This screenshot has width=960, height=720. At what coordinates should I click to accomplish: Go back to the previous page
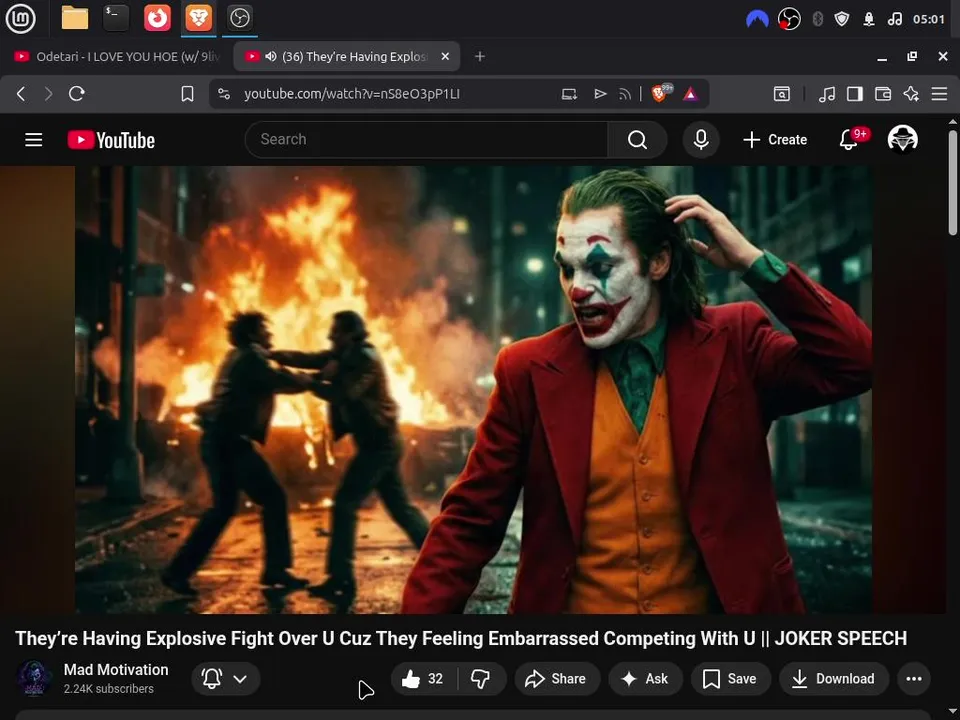pyautogui.click(x=21, y=94)
